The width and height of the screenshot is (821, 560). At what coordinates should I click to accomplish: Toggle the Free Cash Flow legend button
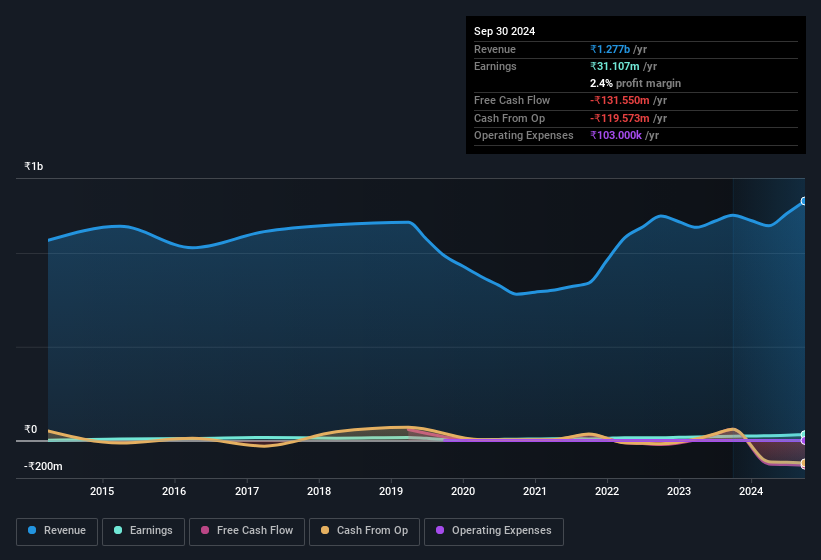(x=247, y=531)
